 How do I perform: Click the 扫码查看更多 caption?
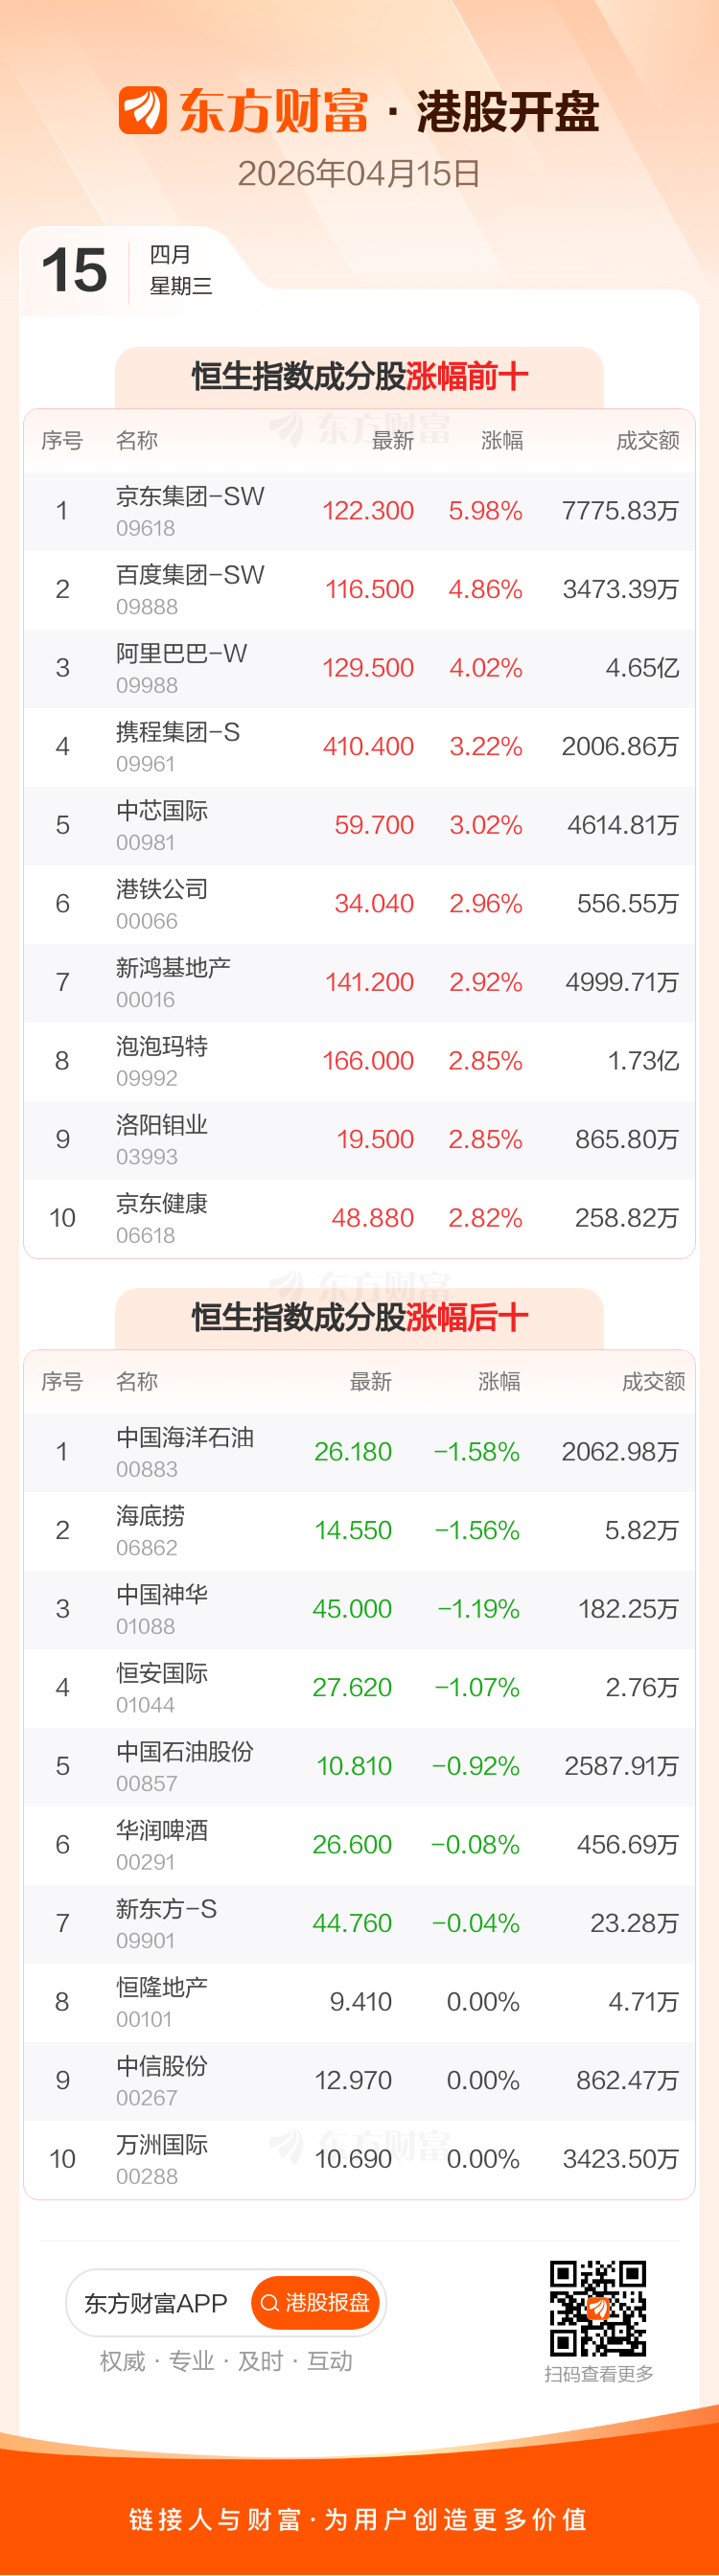coord(598,2374)
